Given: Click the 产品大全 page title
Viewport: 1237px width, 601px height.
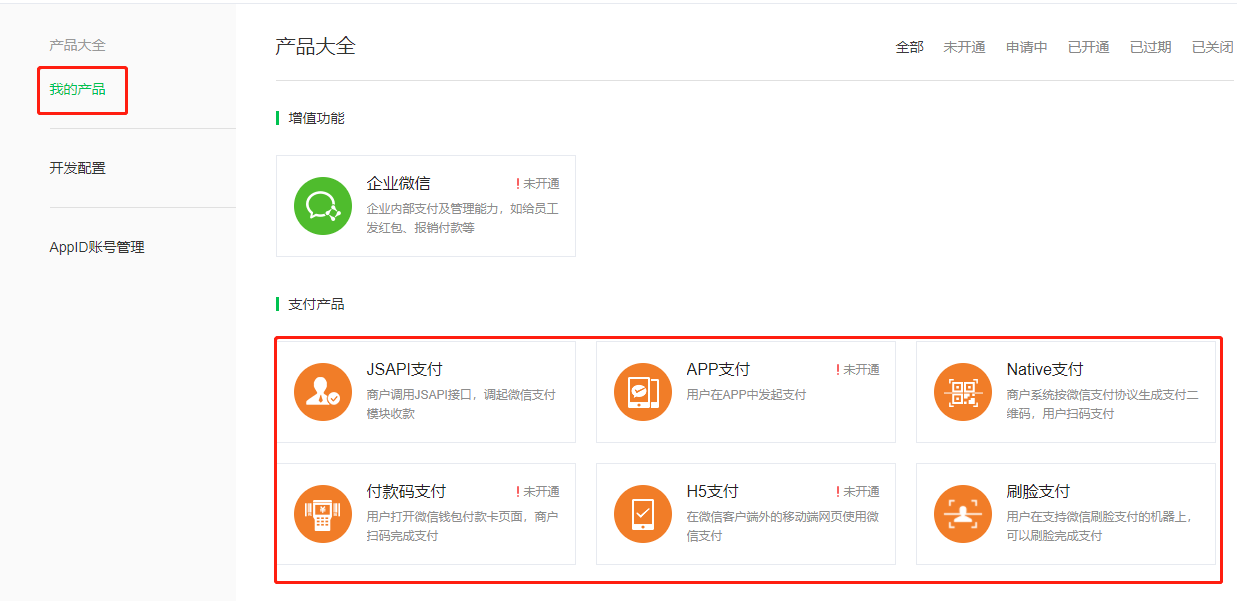Looking at the screenshot, I should tap(315, 46).
